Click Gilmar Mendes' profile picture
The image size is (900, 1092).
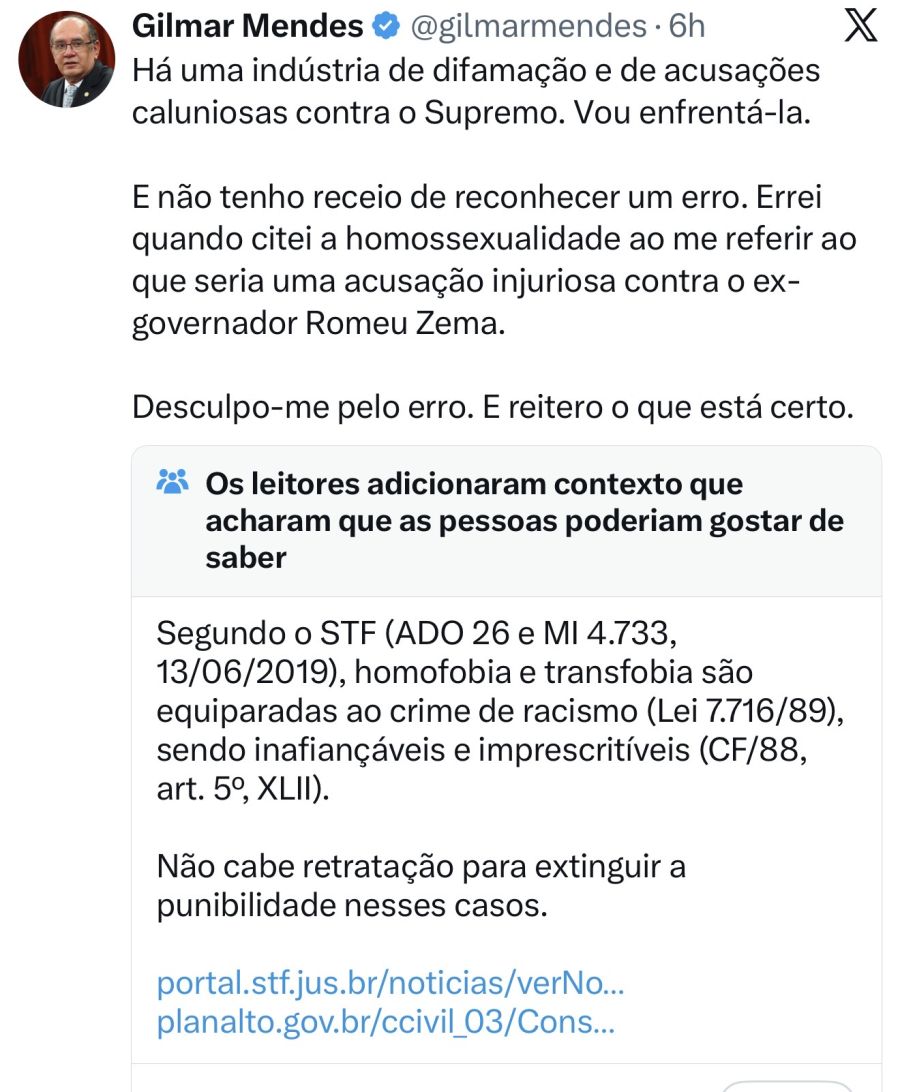[x=66, y=58]
